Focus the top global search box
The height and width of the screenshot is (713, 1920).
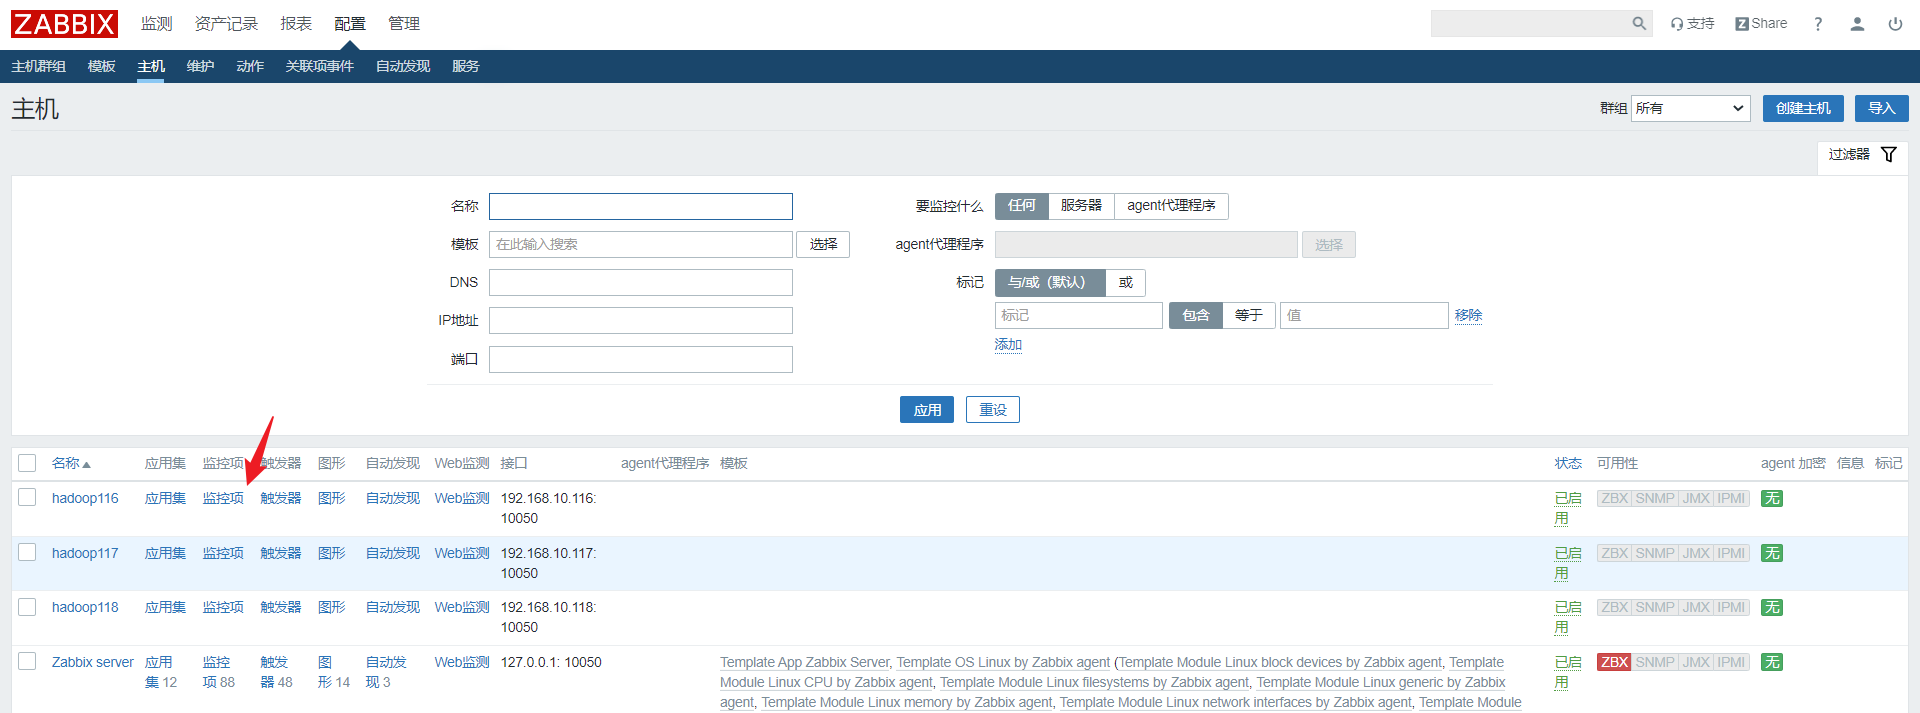(x=1530, y=23)
